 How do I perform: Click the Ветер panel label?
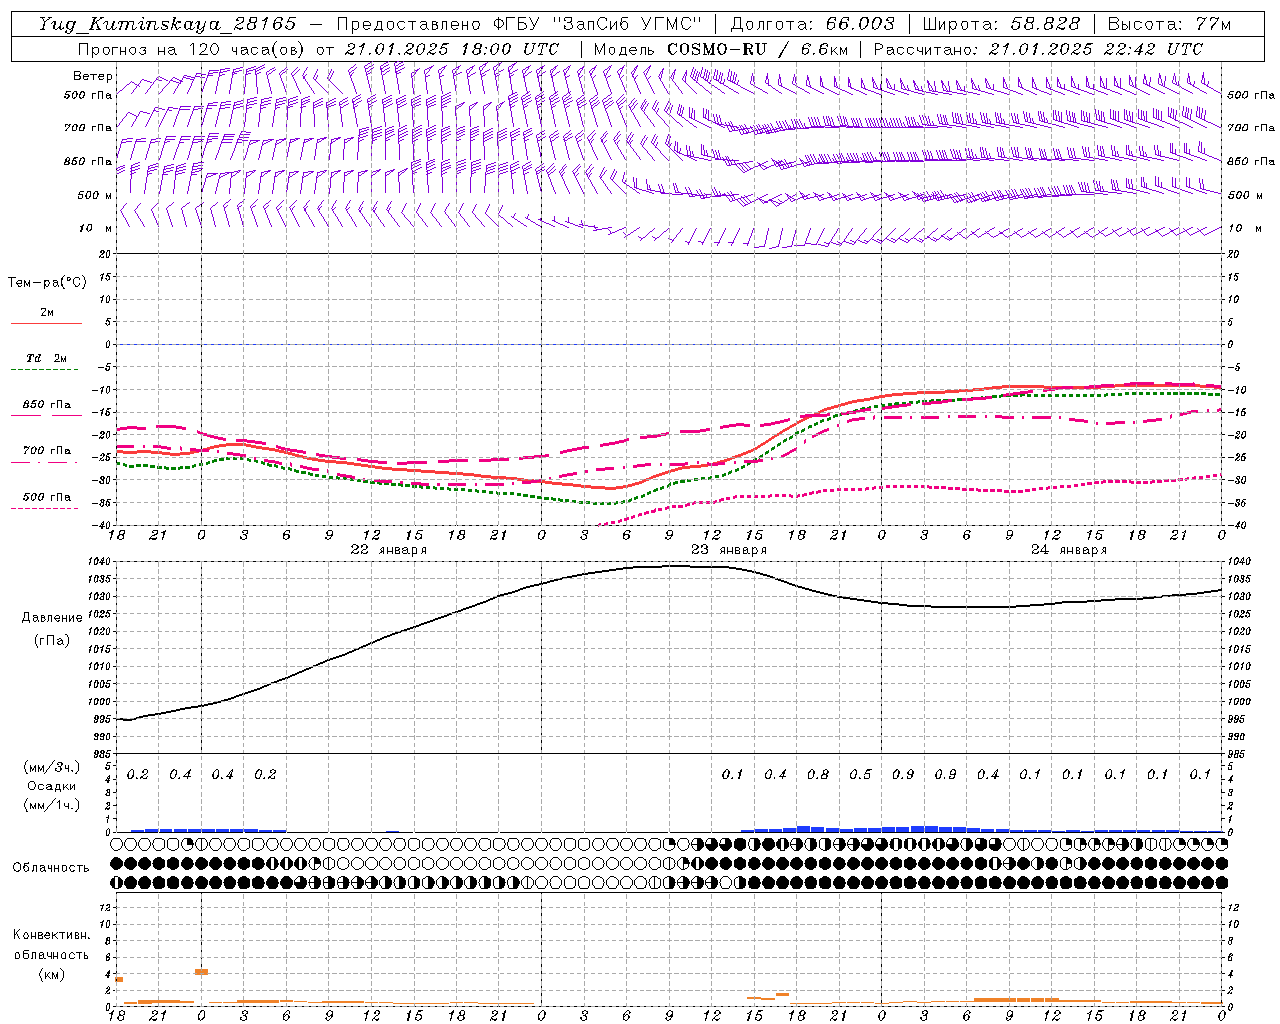93,76
